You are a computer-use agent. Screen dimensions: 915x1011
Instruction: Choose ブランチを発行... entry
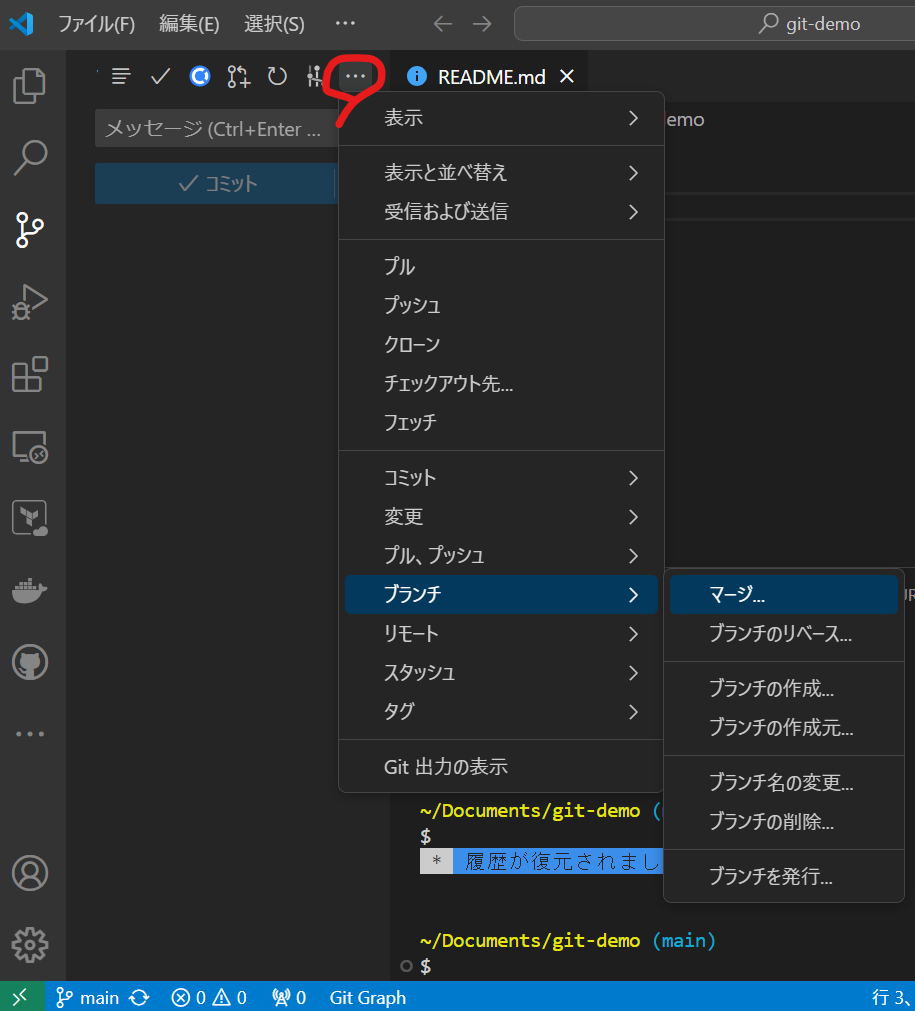(783, 876)
